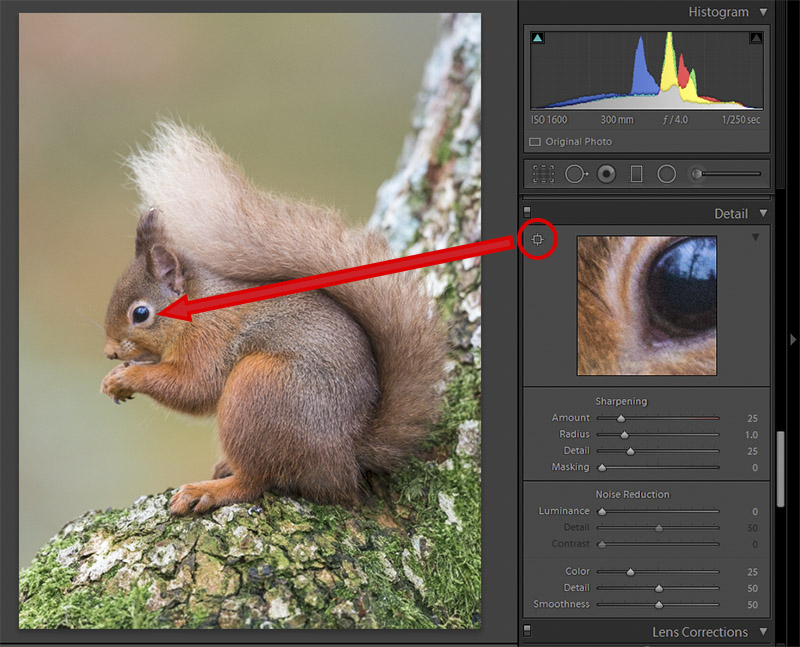
Task: Toggle the highlight clipping indicator on the histogram
Action: (x=755, y=36)
